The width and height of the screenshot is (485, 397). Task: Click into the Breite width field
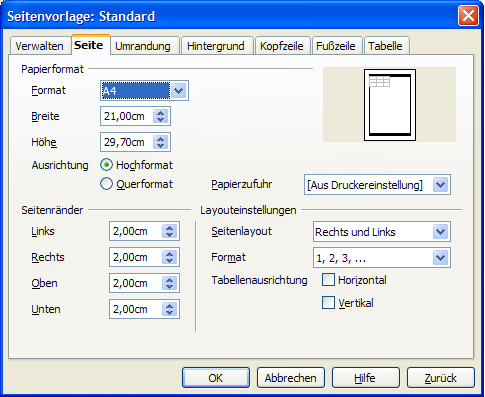tap(127, 116)
